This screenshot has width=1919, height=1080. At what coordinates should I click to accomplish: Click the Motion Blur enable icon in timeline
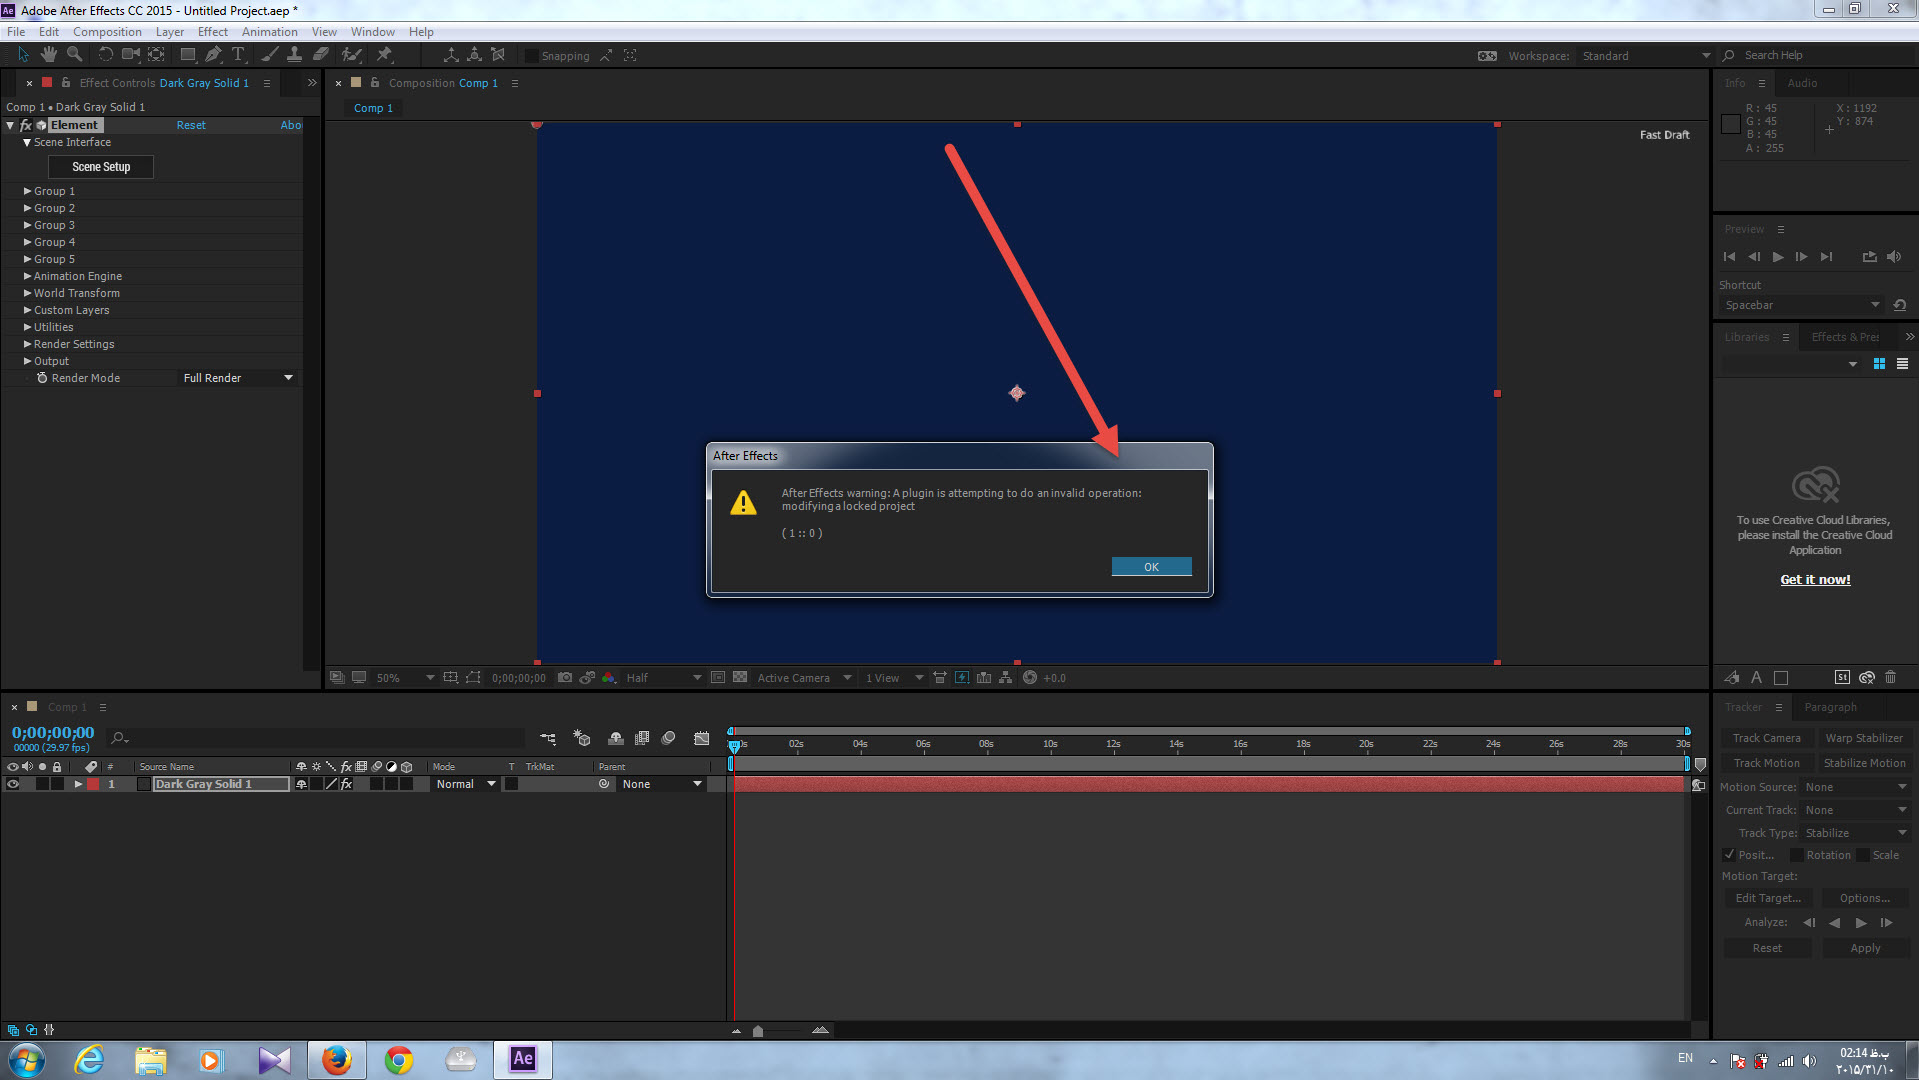(669, 739)
